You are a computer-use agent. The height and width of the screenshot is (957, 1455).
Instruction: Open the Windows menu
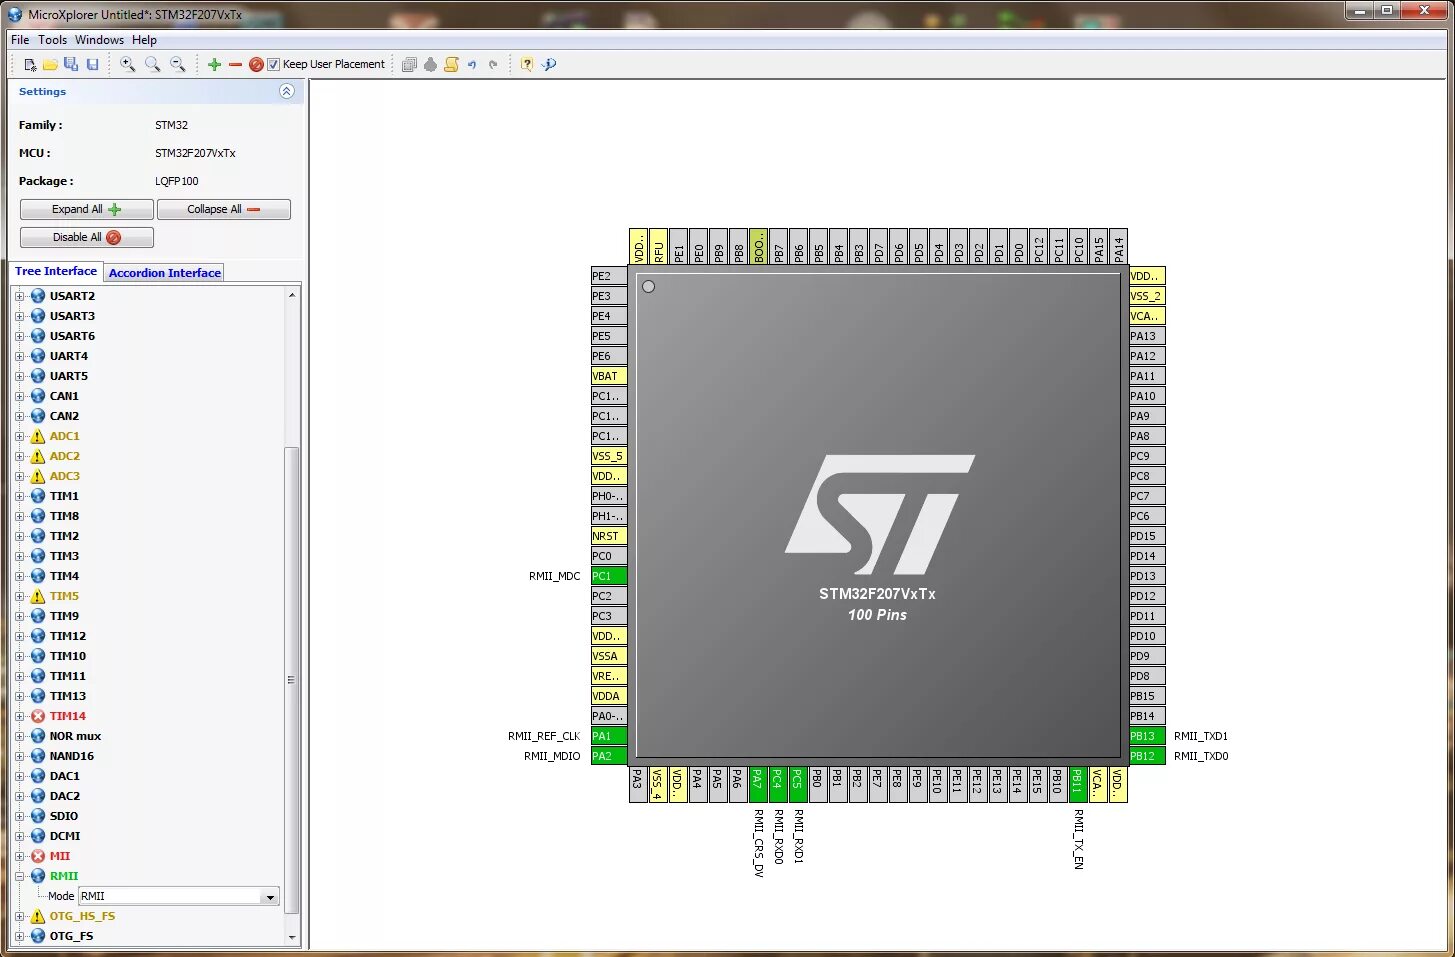99,40
